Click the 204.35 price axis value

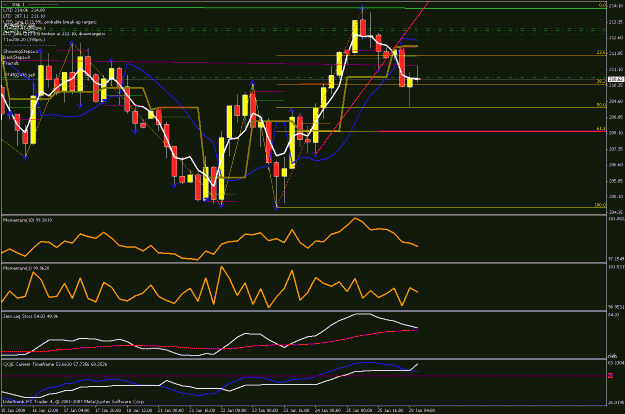pyautogui.click(x=616, y=212)
